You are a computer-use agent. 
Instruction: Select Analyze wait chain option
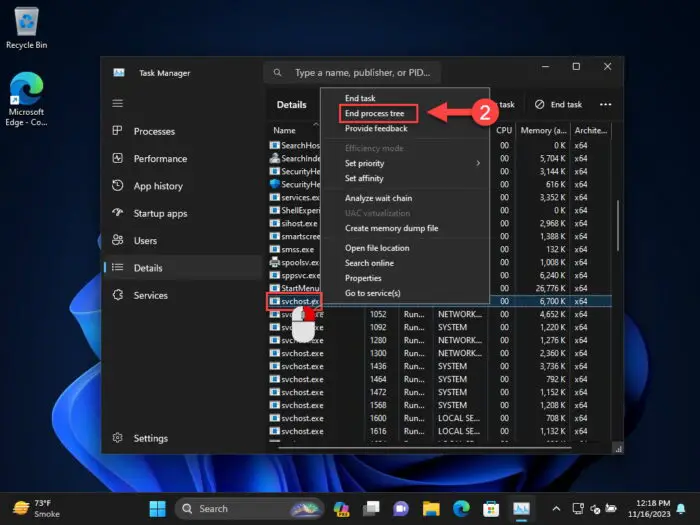378,198
